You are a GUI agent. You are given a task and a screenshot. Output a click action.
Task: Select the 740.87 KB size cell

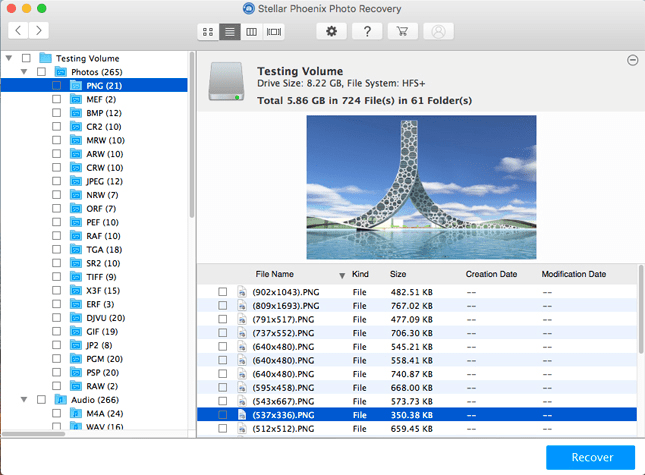(x=411, y=374)
